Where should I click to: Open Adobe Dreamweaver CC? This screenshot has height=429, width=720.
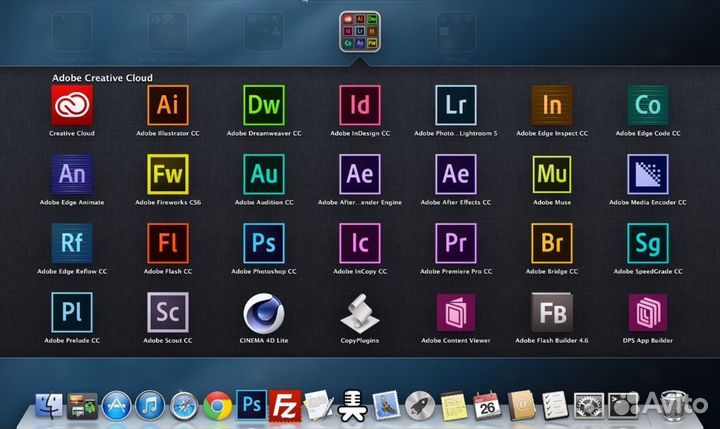pyautogui.click(x=264, y=105)
